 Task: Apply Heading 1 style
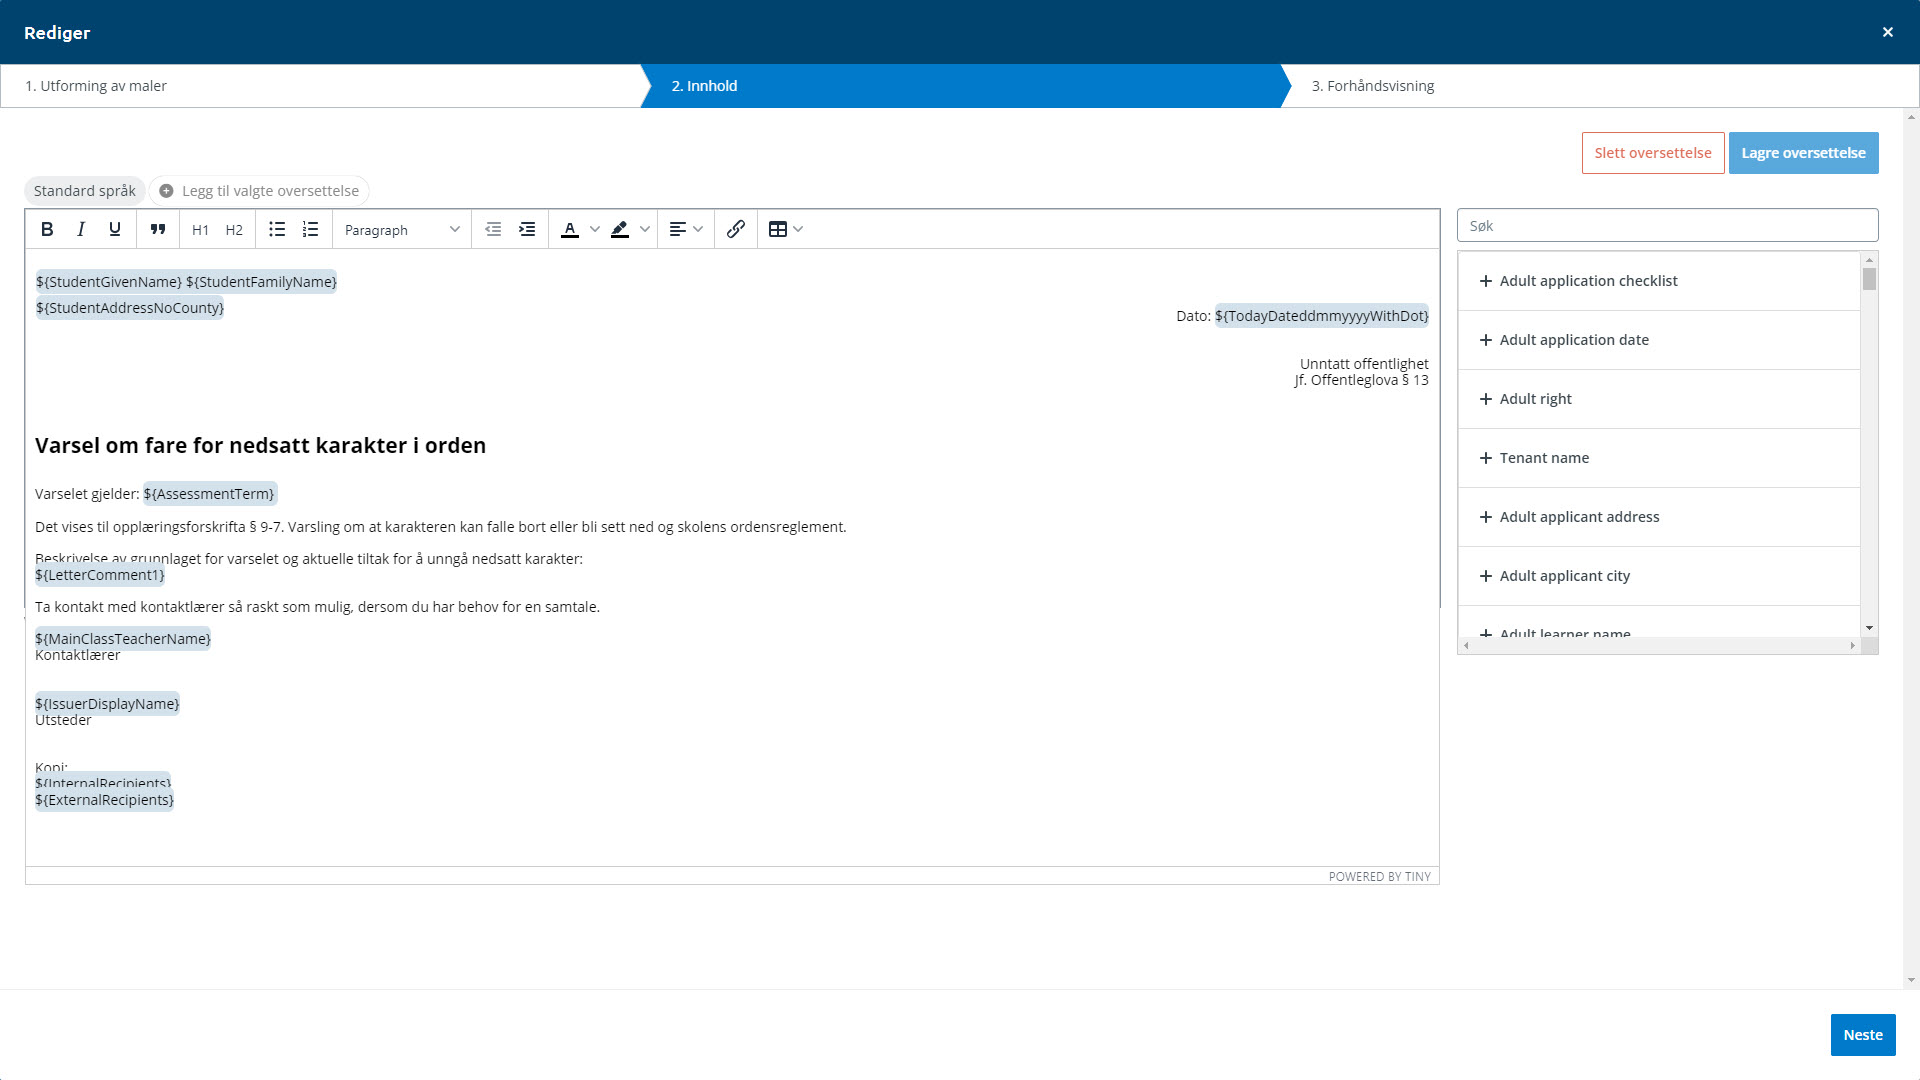(x=200, y=229)
